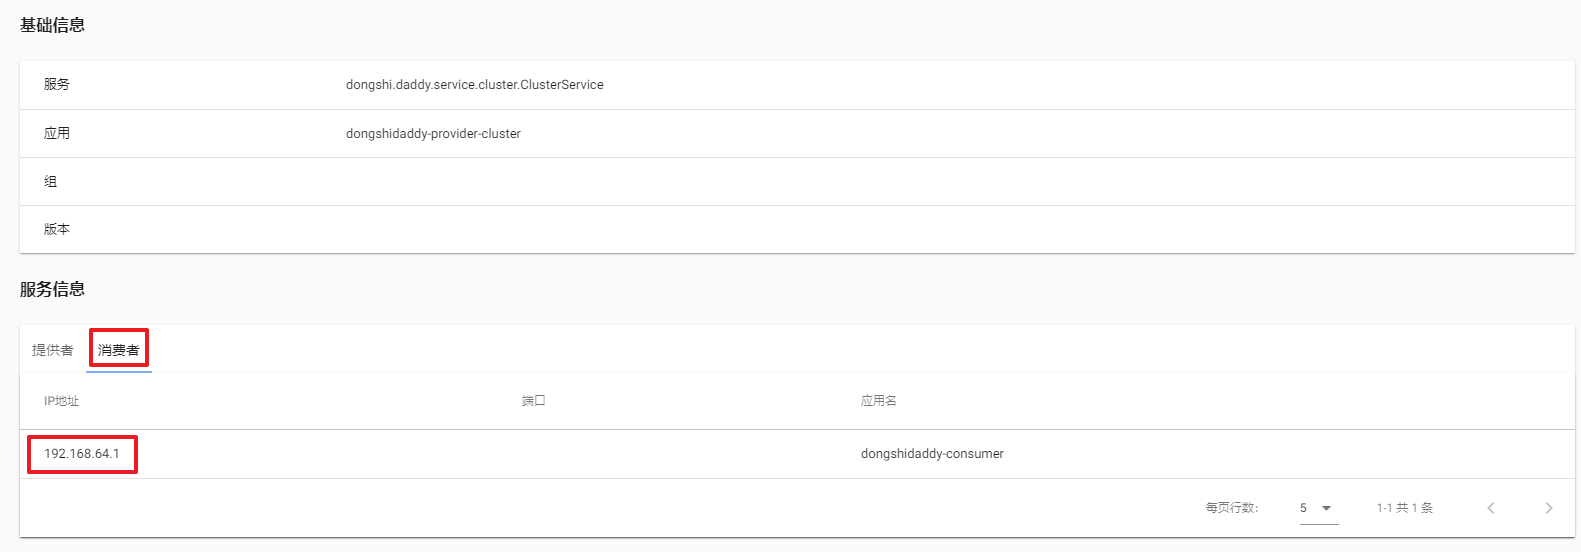This screenshot has width=1581, height=552.
Task: Click the 端口 column header
Action: tap(534, 401)
